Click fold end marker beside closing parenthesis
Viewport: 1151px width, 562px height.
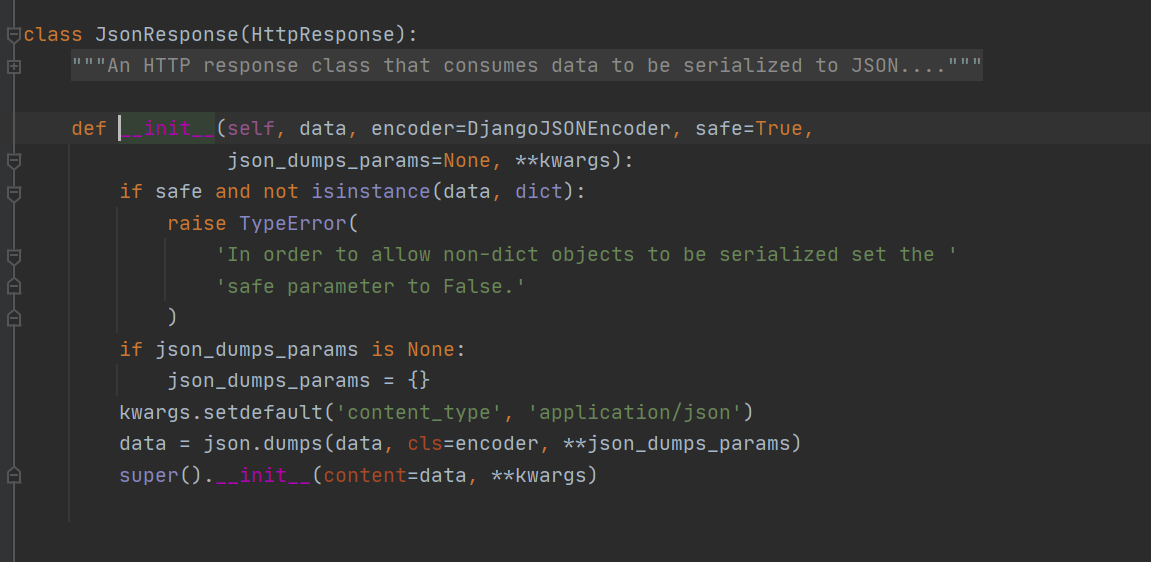(13, 318)
